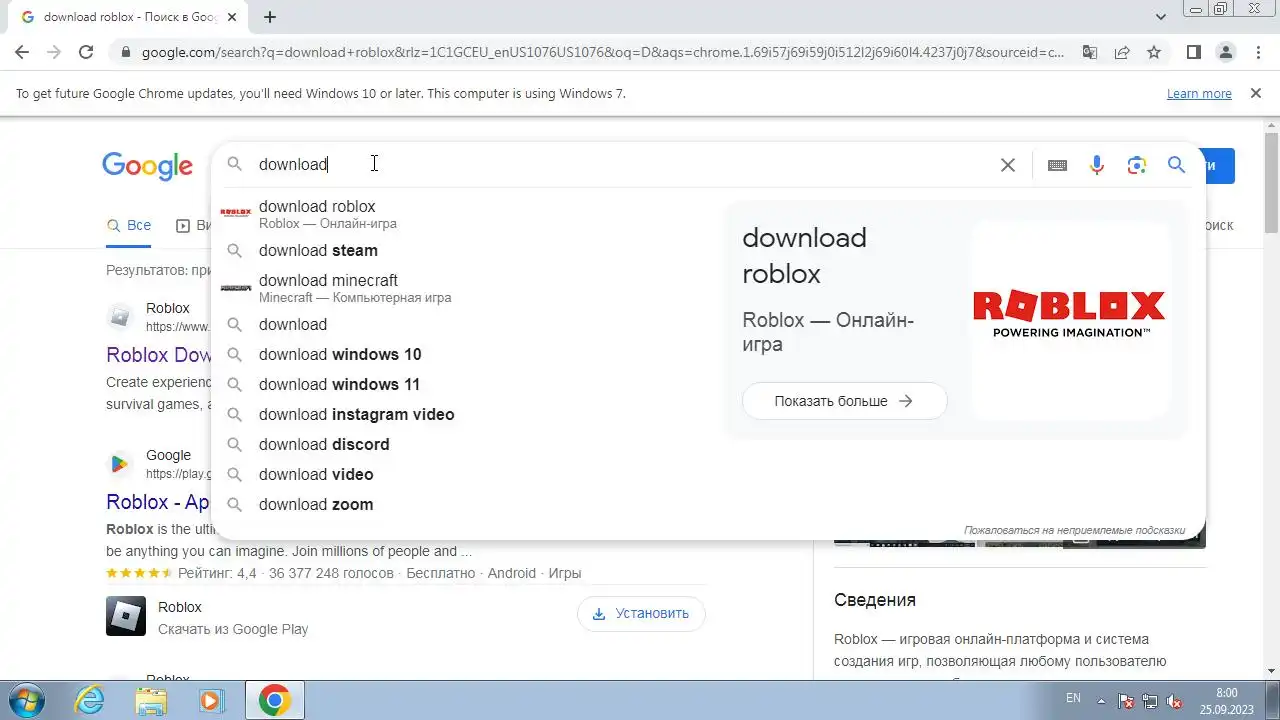The height and width of the screenshot is (720, 1280).
Task: Launch Internet Explorer from the taskbar
Action: 90,700
